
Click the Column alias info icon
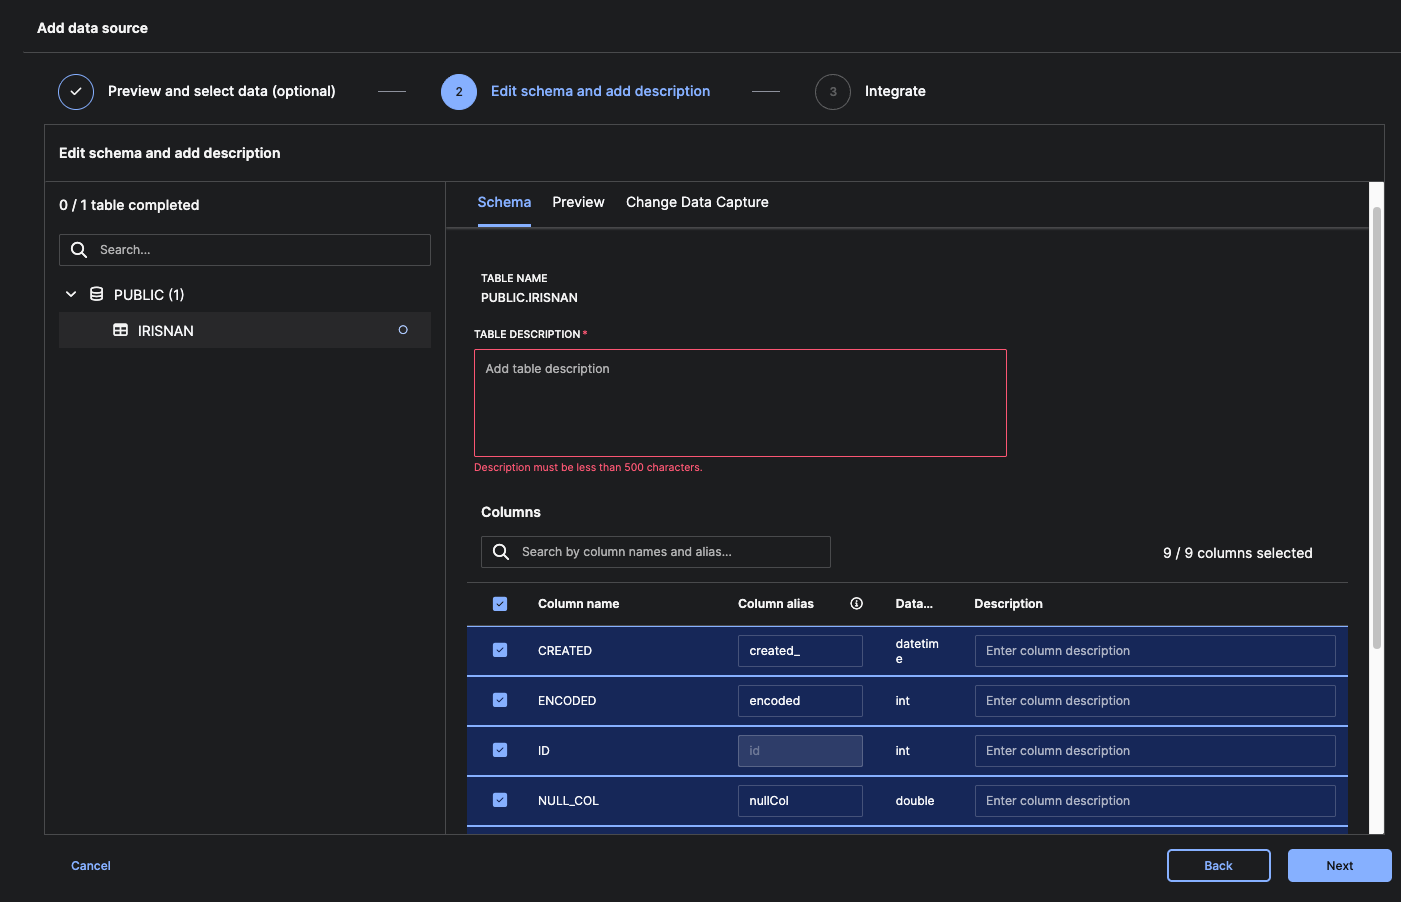(856, 604)
